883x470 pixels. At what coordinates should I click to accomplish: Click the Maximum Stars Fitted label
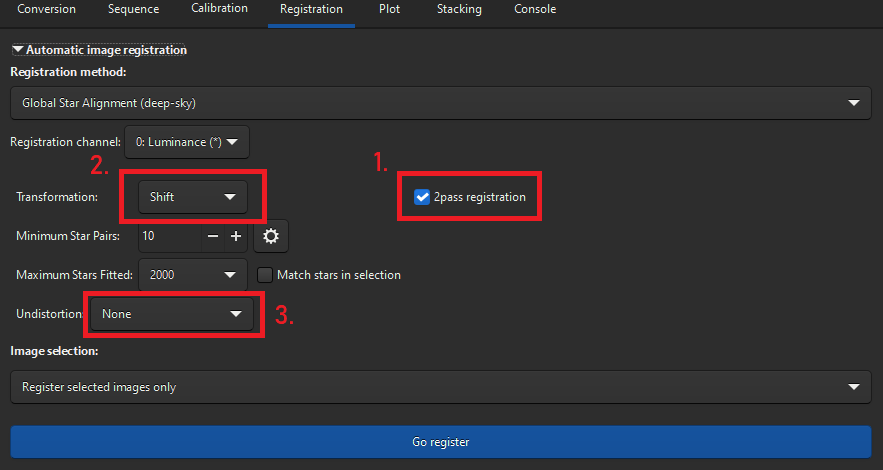click(x=74, y=275)
